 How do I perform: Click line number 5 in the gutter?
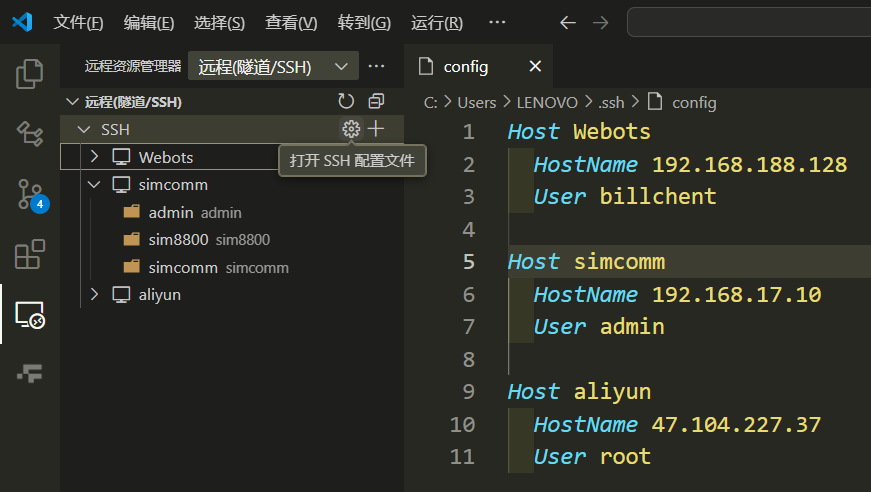(x=469, y=262)
